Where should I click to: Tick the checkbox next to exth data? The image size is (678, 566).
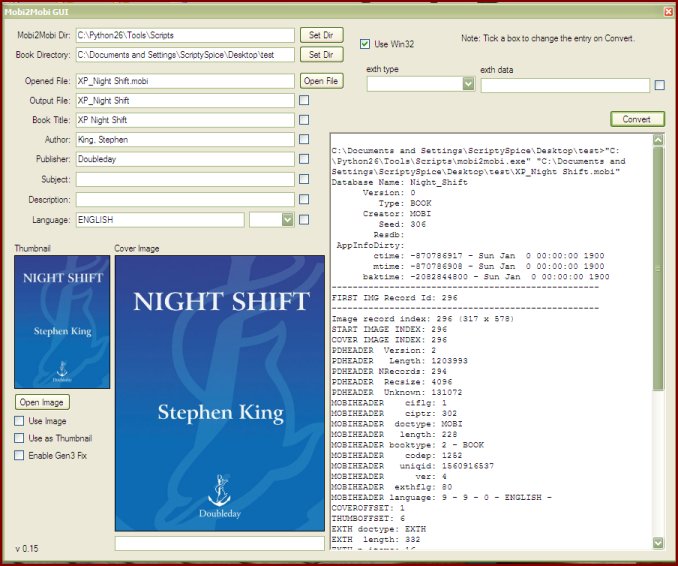(x=659, y=86)
